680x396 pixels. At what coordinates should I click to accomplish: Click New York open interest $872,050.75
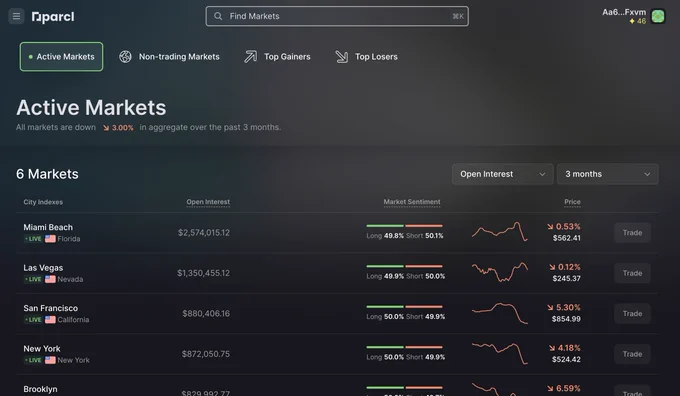206,354
